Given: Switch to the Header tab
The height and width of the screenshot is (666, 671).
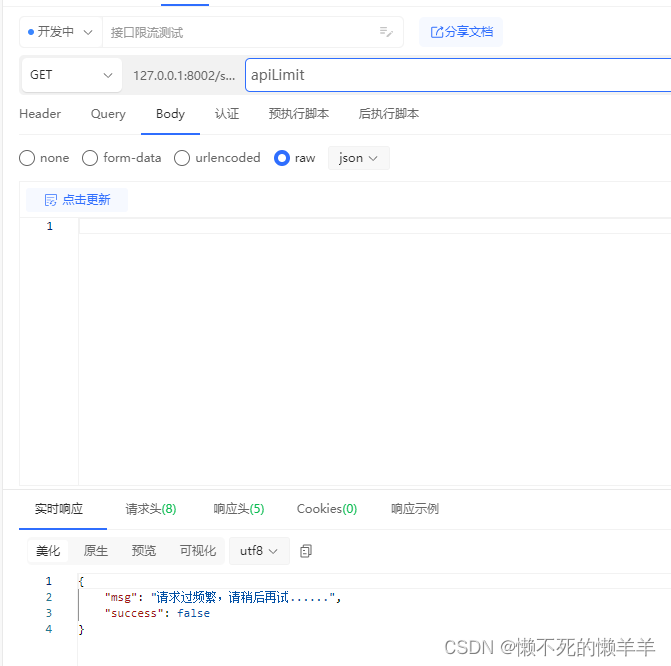Looking at the screenshot, I should coord(40,114).
